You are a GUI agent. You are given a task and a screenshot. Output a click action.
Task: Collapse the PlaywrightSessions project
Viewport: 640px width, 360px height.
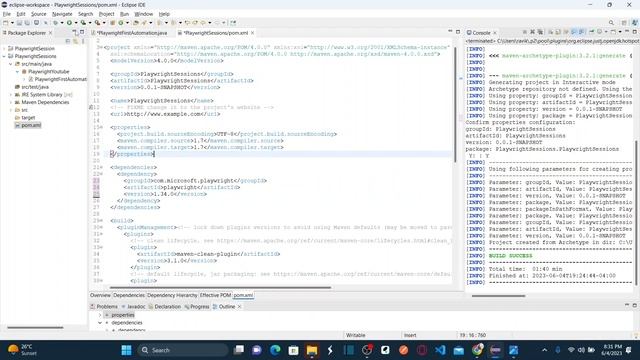point(4,56)
